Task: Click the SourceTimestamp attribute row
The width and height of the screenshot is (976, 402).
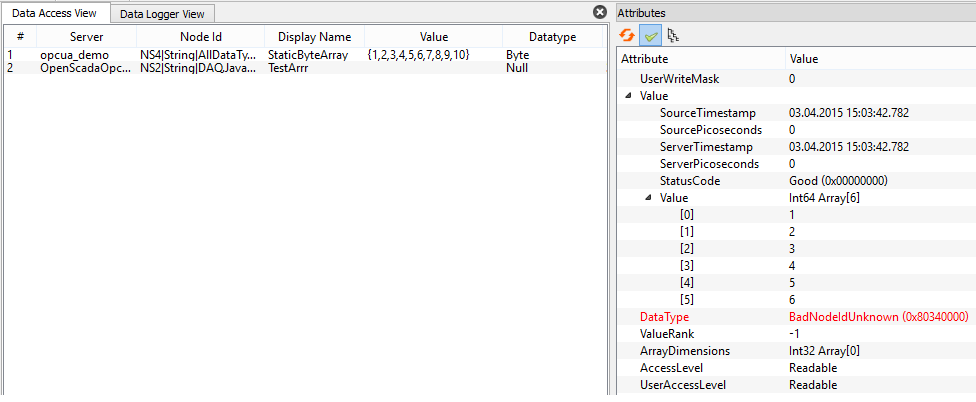Action: [708, 112]
